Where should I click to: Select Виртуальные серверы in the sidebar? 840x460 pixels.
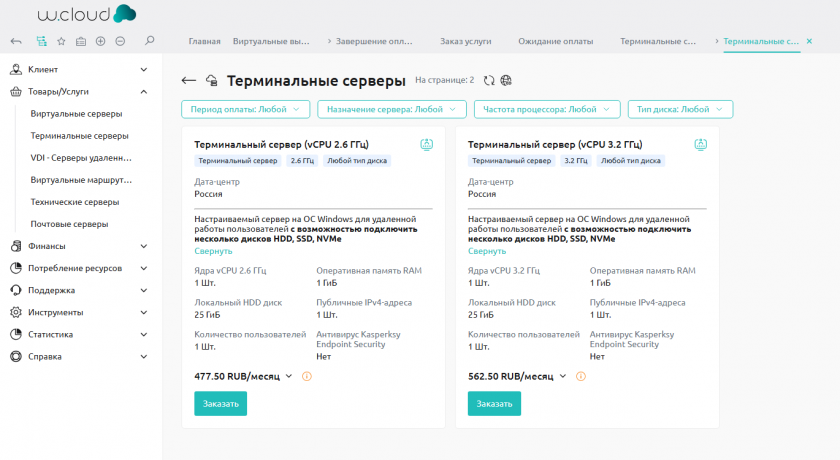pyautogui.click(x=76, y=114)
